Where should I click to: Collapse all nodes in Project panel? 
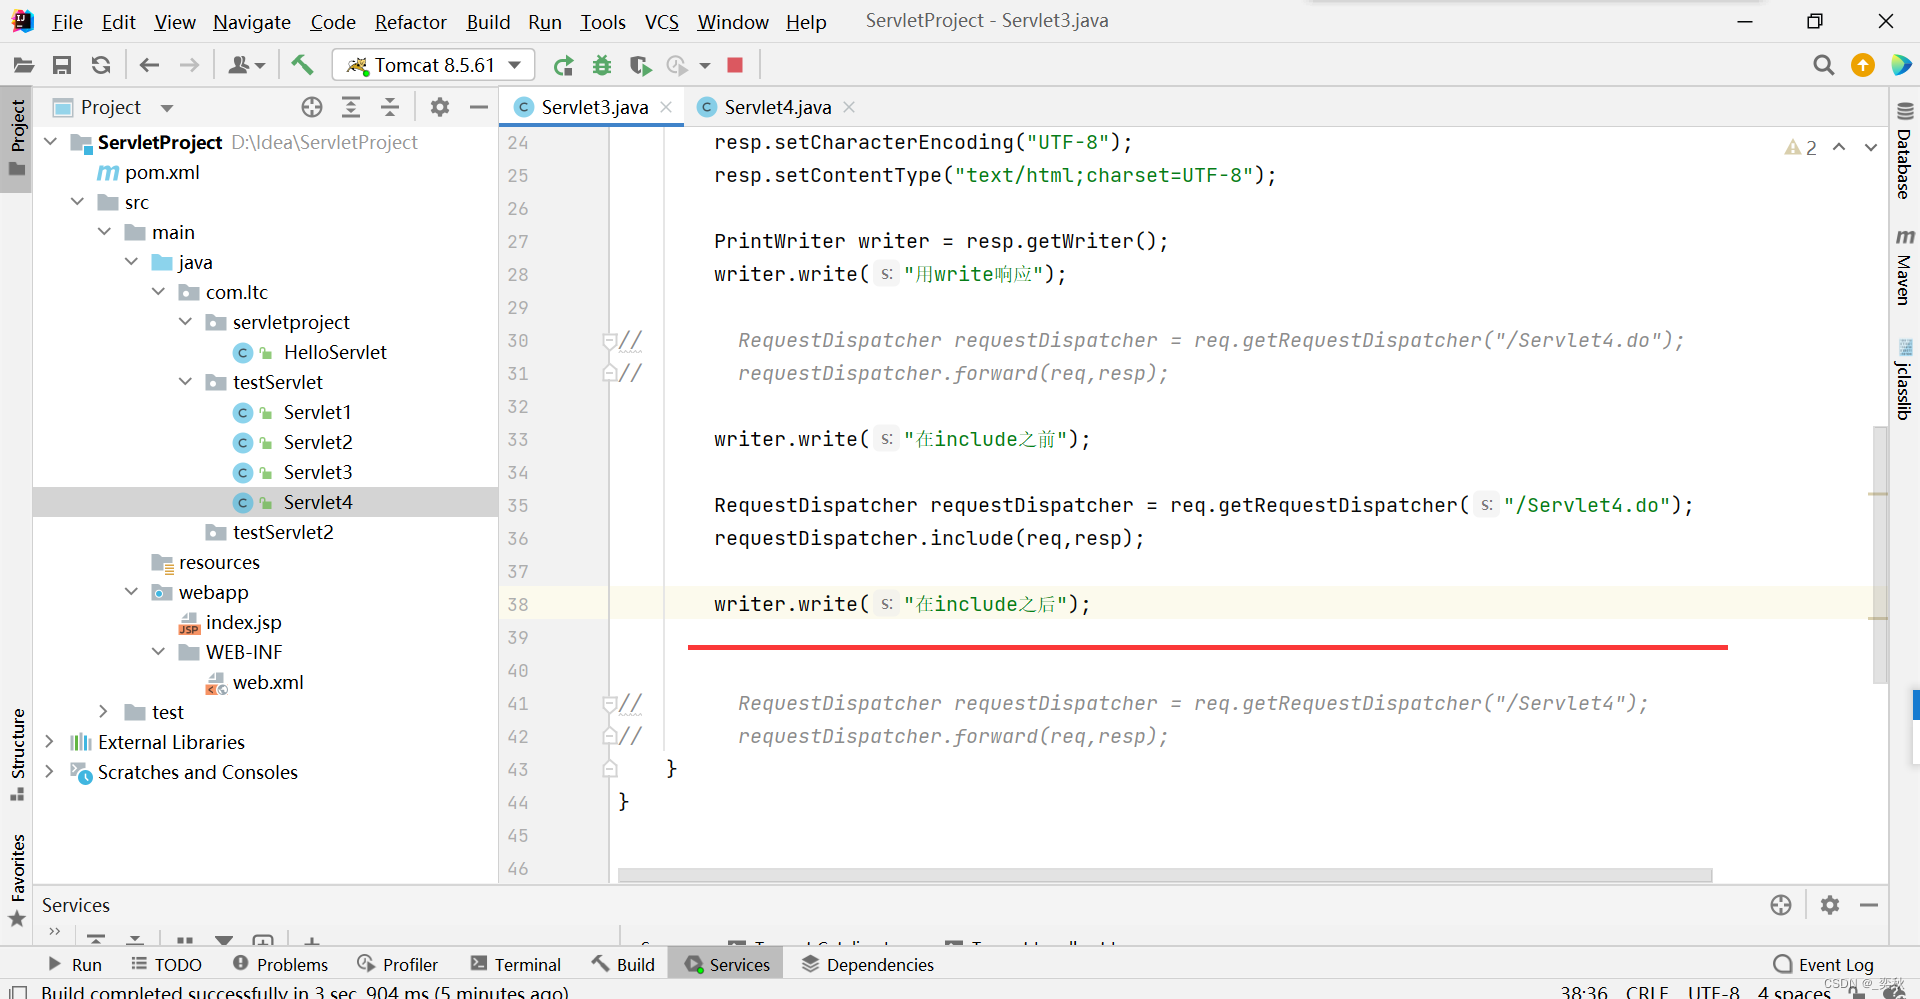coord(390,107)
